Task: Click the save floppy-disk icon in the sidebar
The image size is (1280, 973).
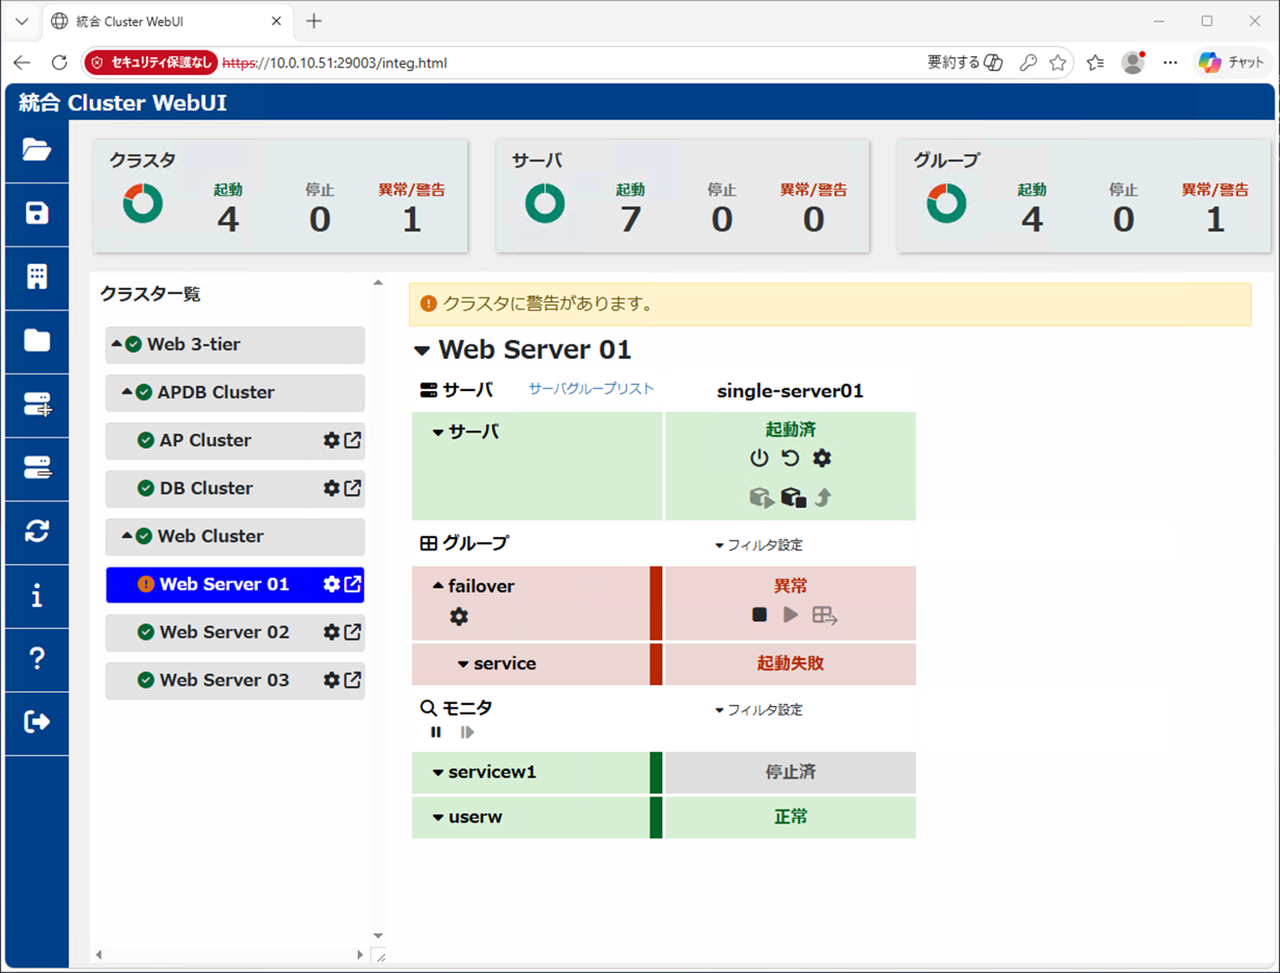Action: tap(37, 213)
